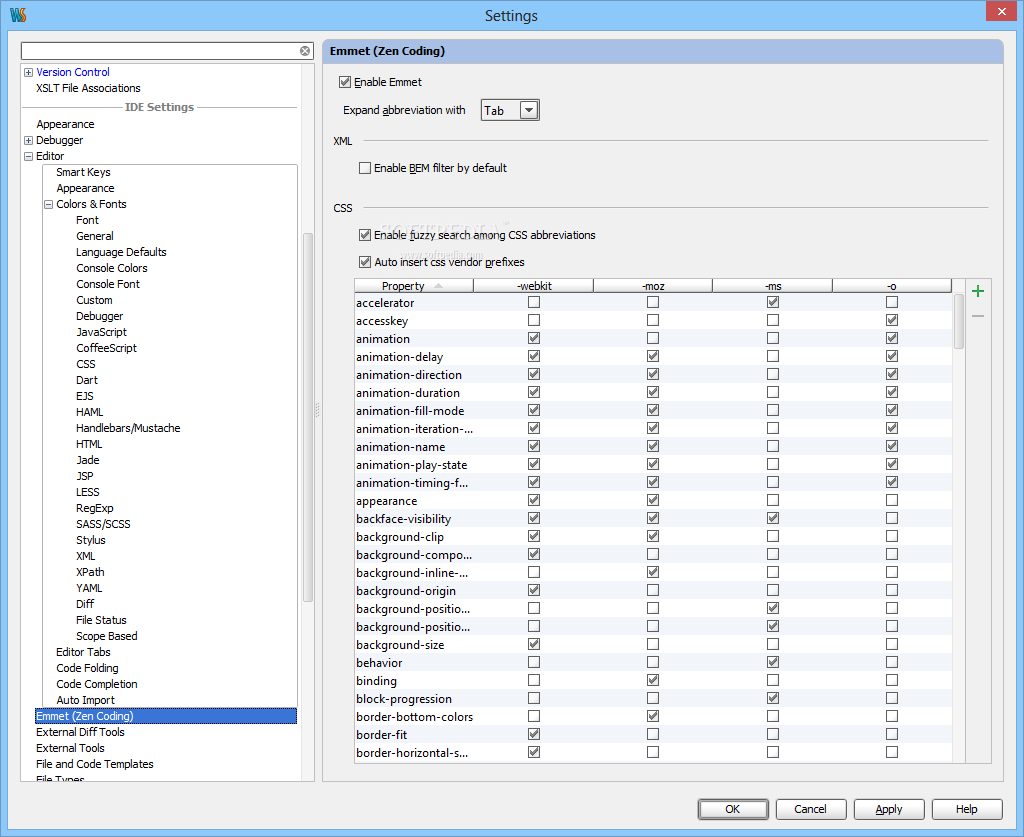Toggle Enable Emmet checkbox

coord(345,82)
